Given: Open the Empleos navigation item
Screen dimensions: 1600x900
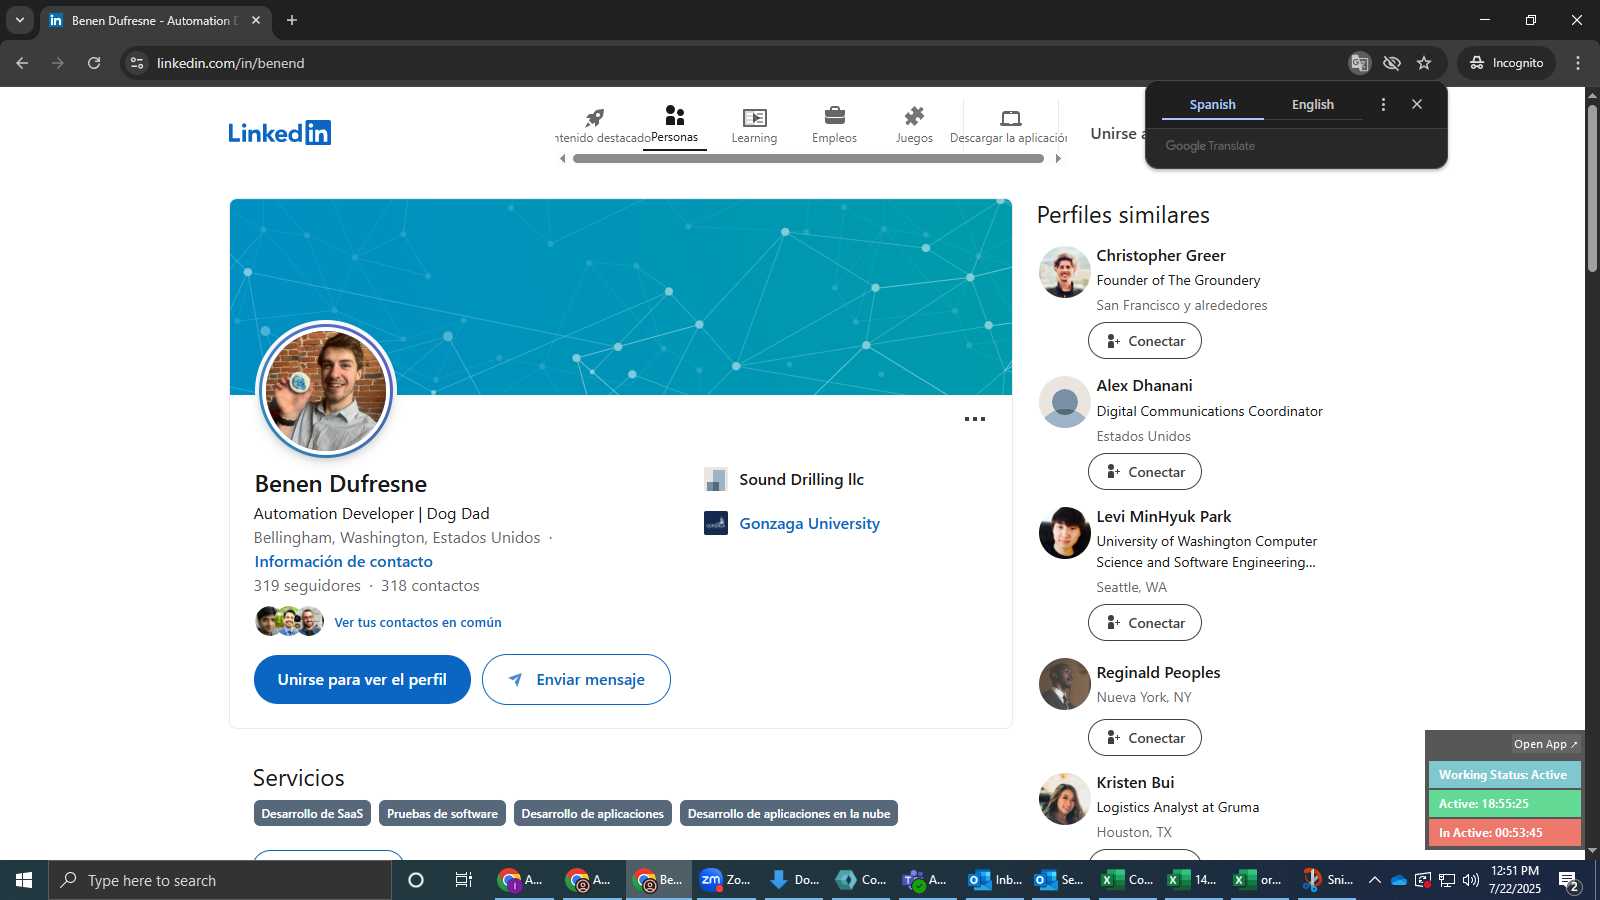Looking at the screenshot, I should [834, 125].
